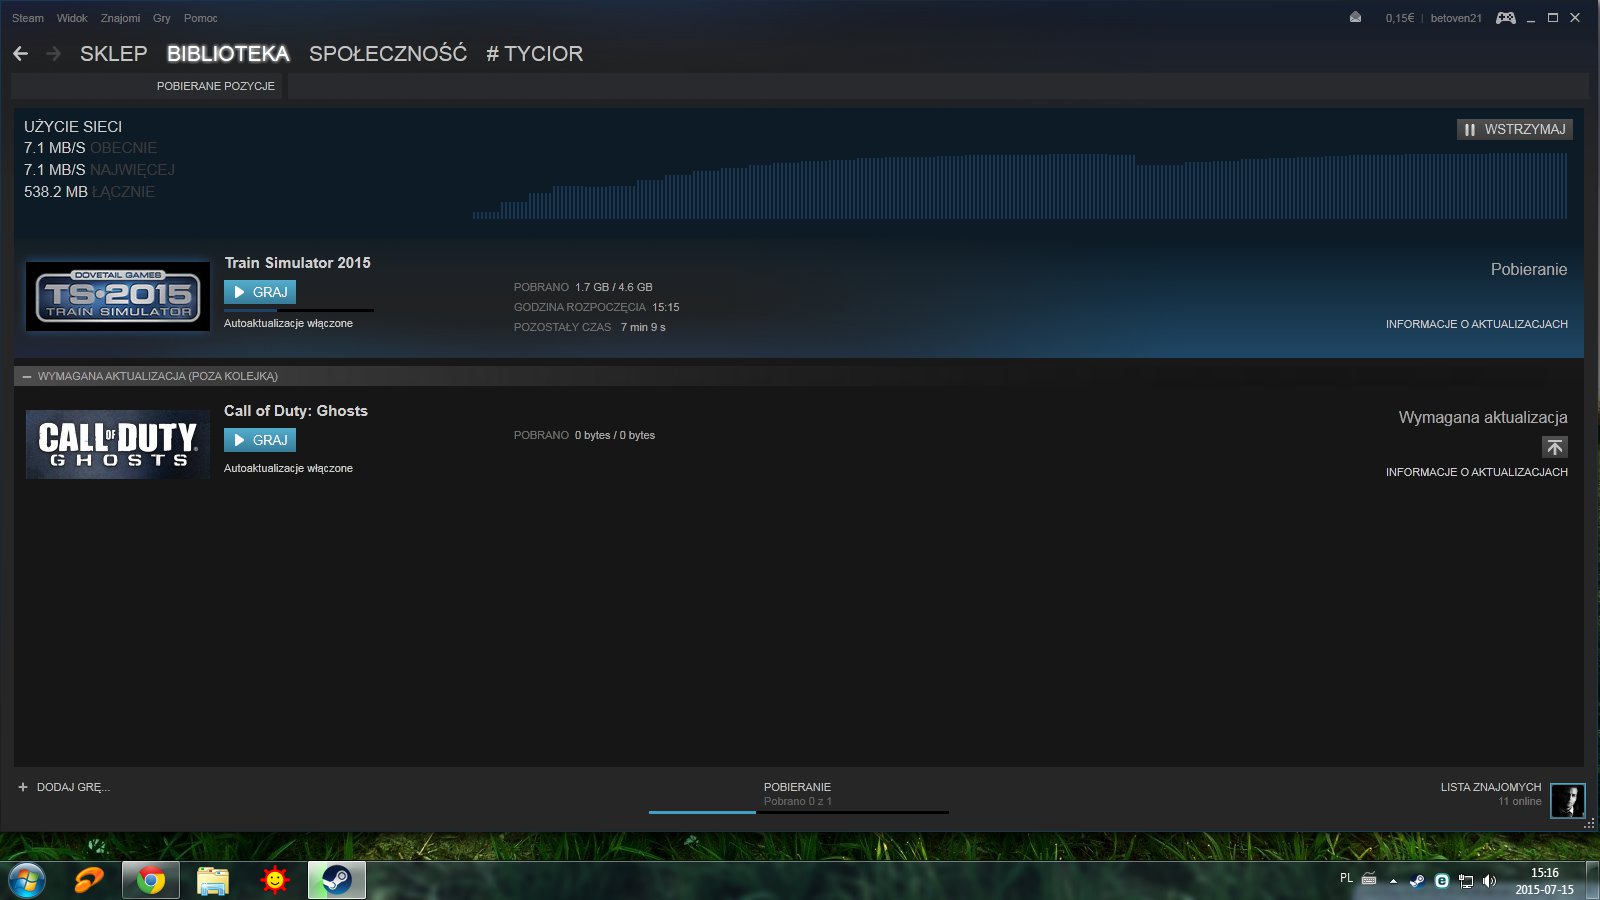Open the betoven21 account dropdown

pyautogui.click(x=1455, y=18)
